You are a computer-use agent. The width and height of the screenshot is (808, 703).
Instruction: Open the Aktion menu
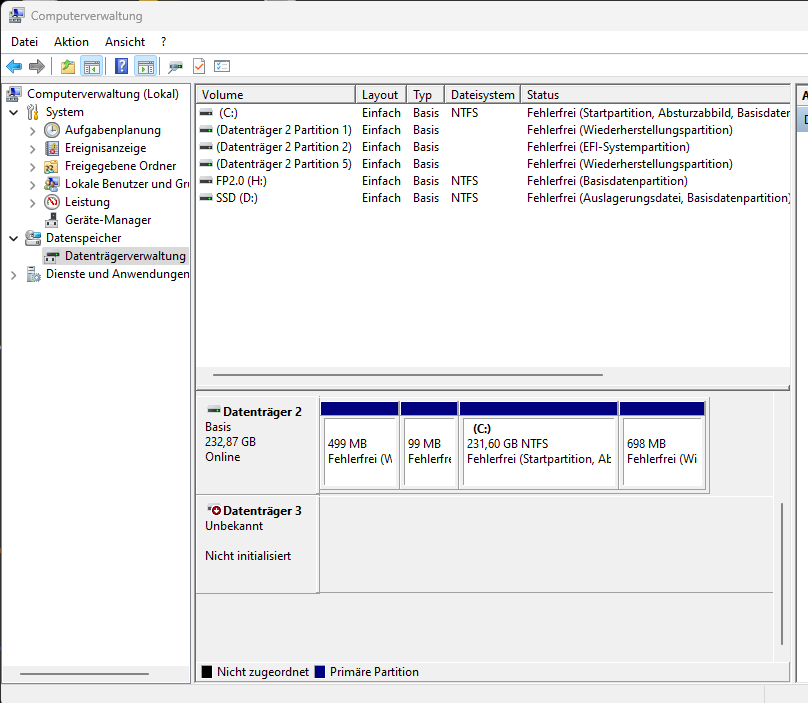71,42
